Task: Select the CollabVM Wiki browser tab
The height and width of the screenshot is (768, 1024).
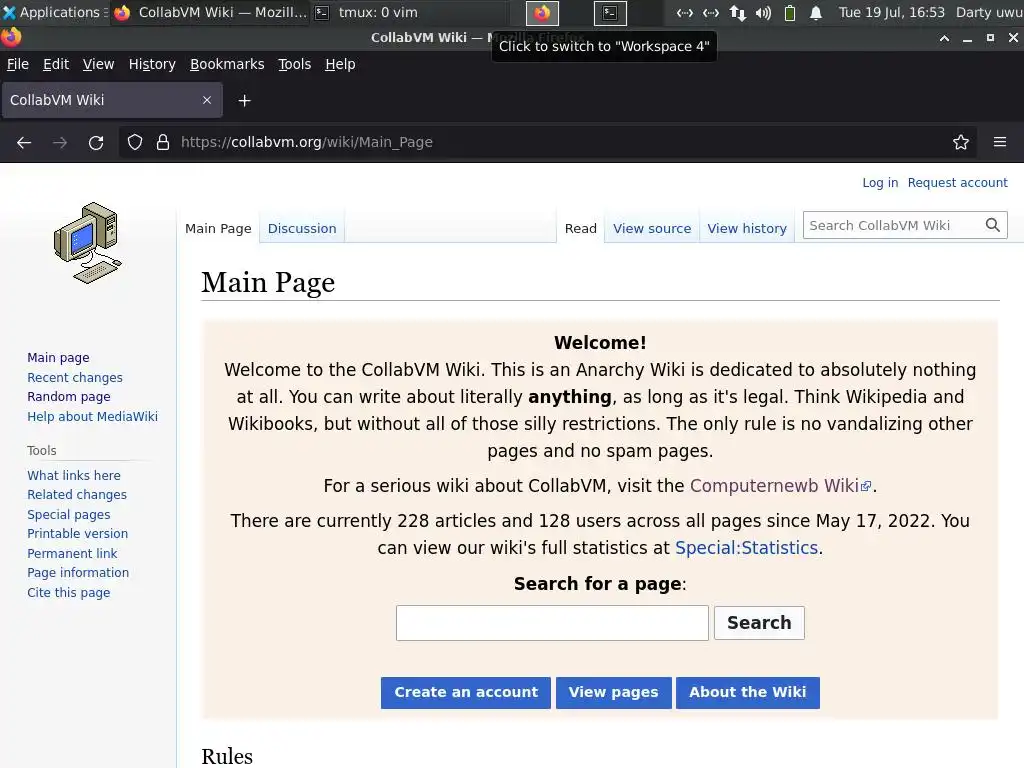Action: point(112,100)
